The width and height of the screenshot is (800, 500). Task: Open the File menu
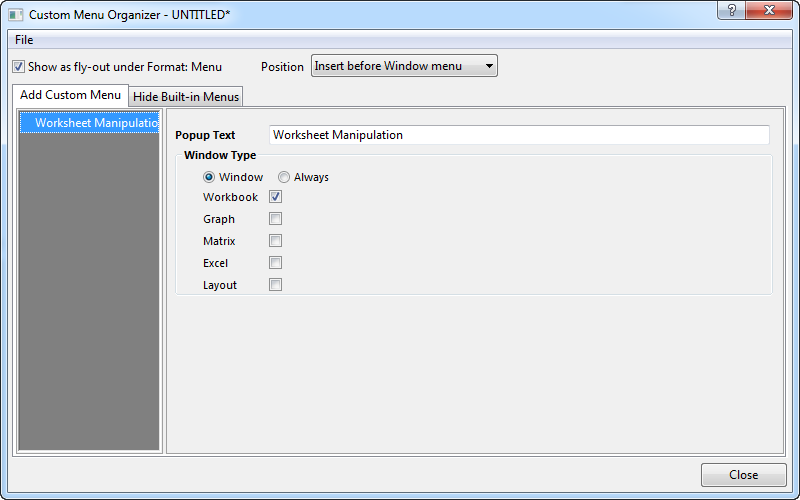(x=24, y=40)
